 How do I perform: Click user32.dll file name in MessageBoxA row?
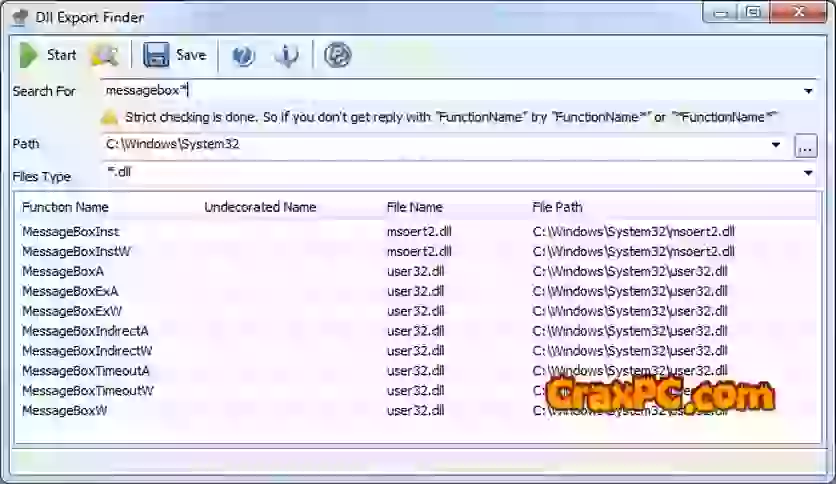point(416,271)
